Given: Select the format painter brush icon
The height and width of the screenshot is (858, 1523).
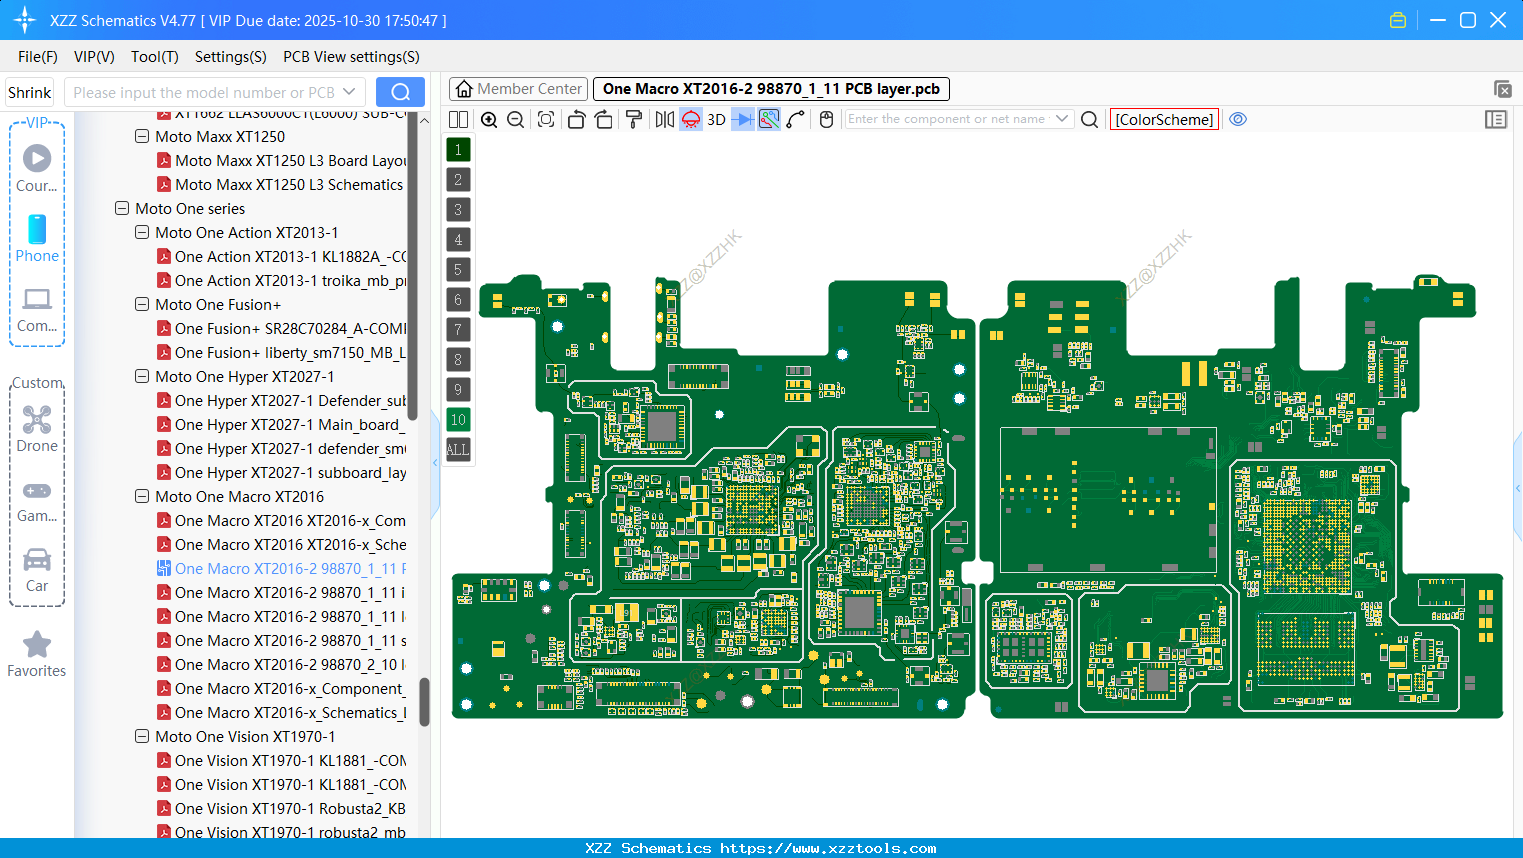Looking at the screenshot, I should [x=634, y=120].
